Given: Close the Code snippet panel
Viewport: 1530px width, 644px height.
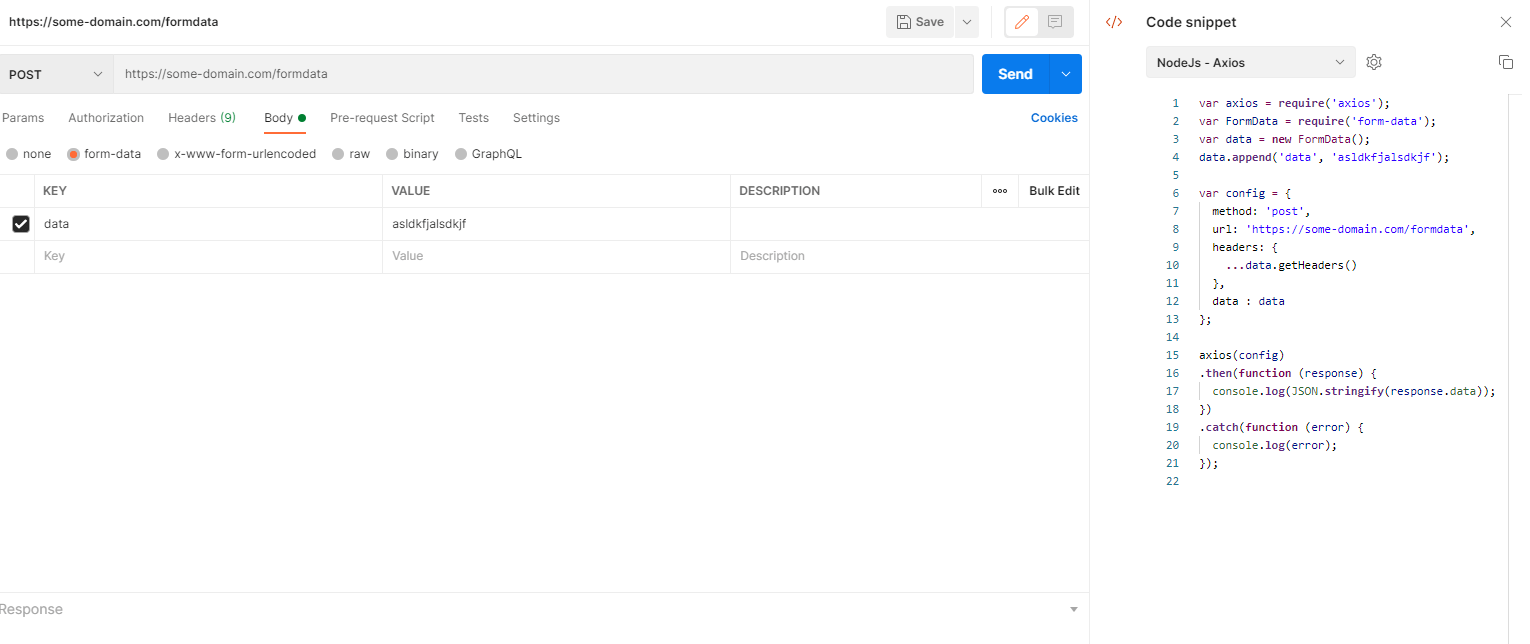Looking at the screenshot, I should pyautogui.click(x=1505, y=21).
